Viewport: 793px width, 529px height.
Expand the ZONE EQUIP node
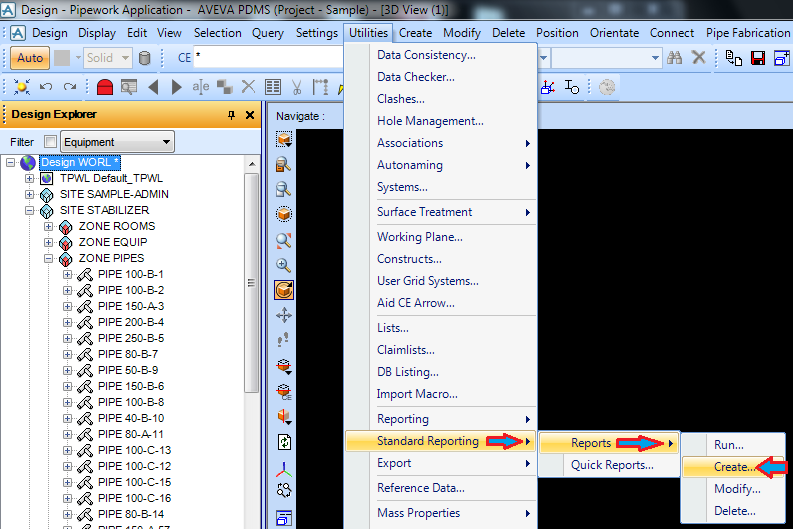pyautogui.click(x=49, y=243)
